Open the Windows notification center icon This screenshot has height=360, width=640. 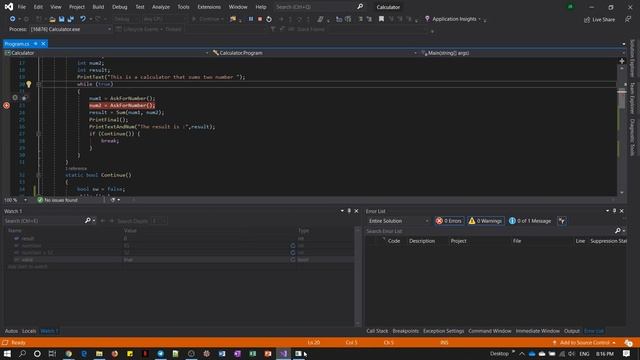626,353
